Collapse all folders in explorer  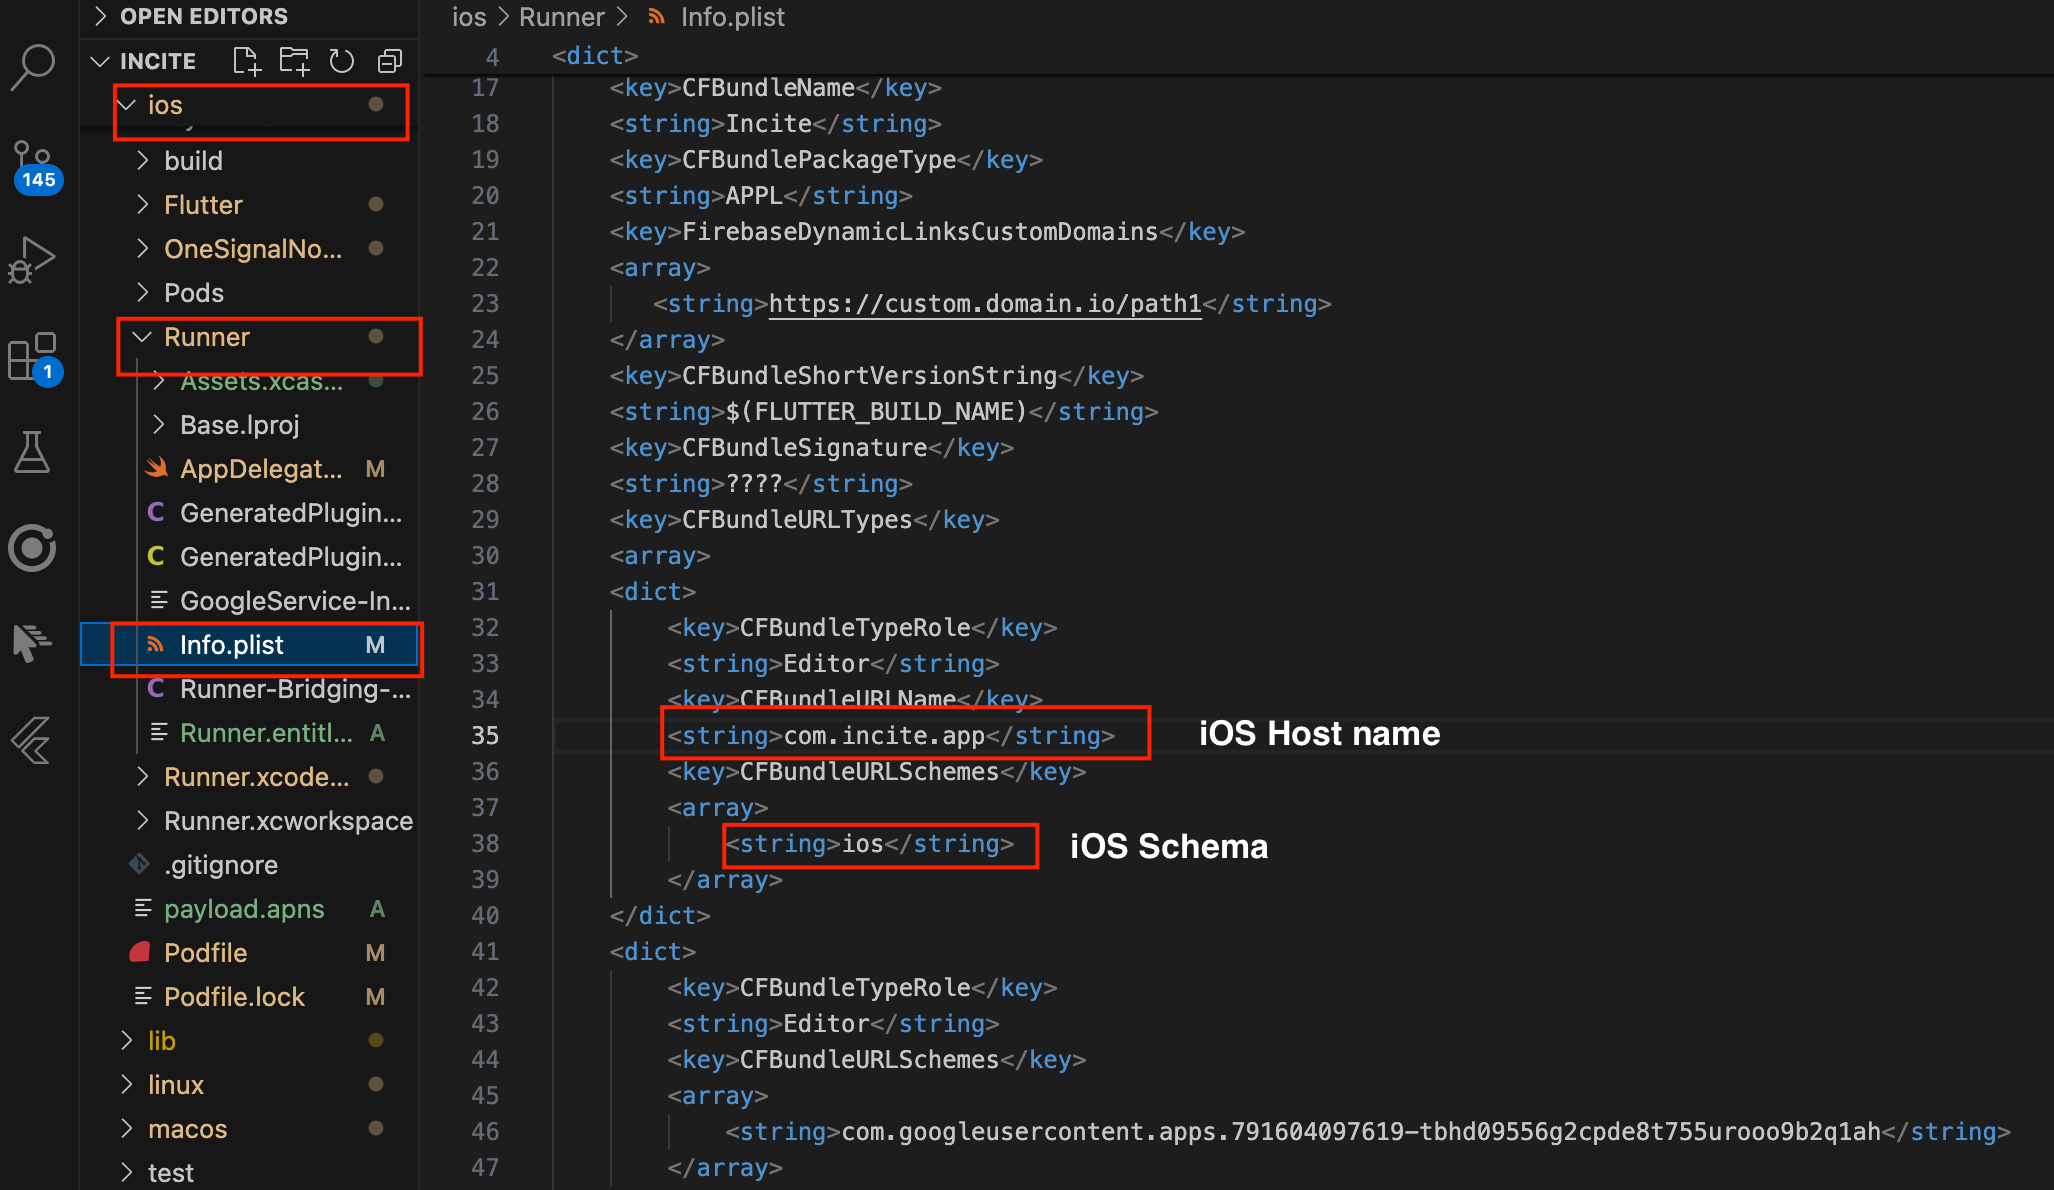tap(390, 61)
